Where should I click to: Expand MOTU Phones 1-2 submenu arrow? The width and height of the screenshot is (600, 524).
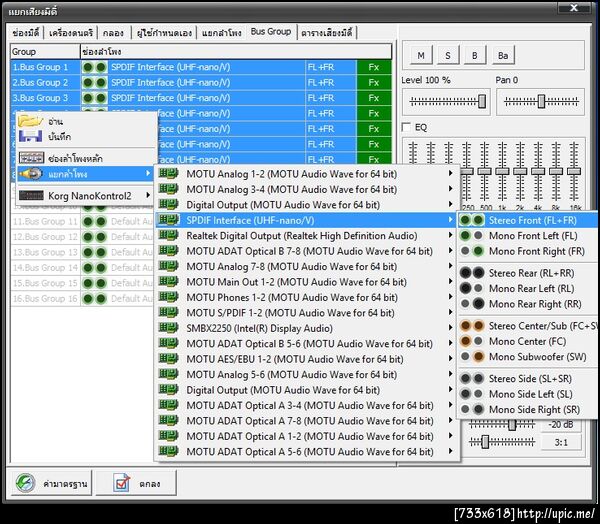click(x=451, y=297)
